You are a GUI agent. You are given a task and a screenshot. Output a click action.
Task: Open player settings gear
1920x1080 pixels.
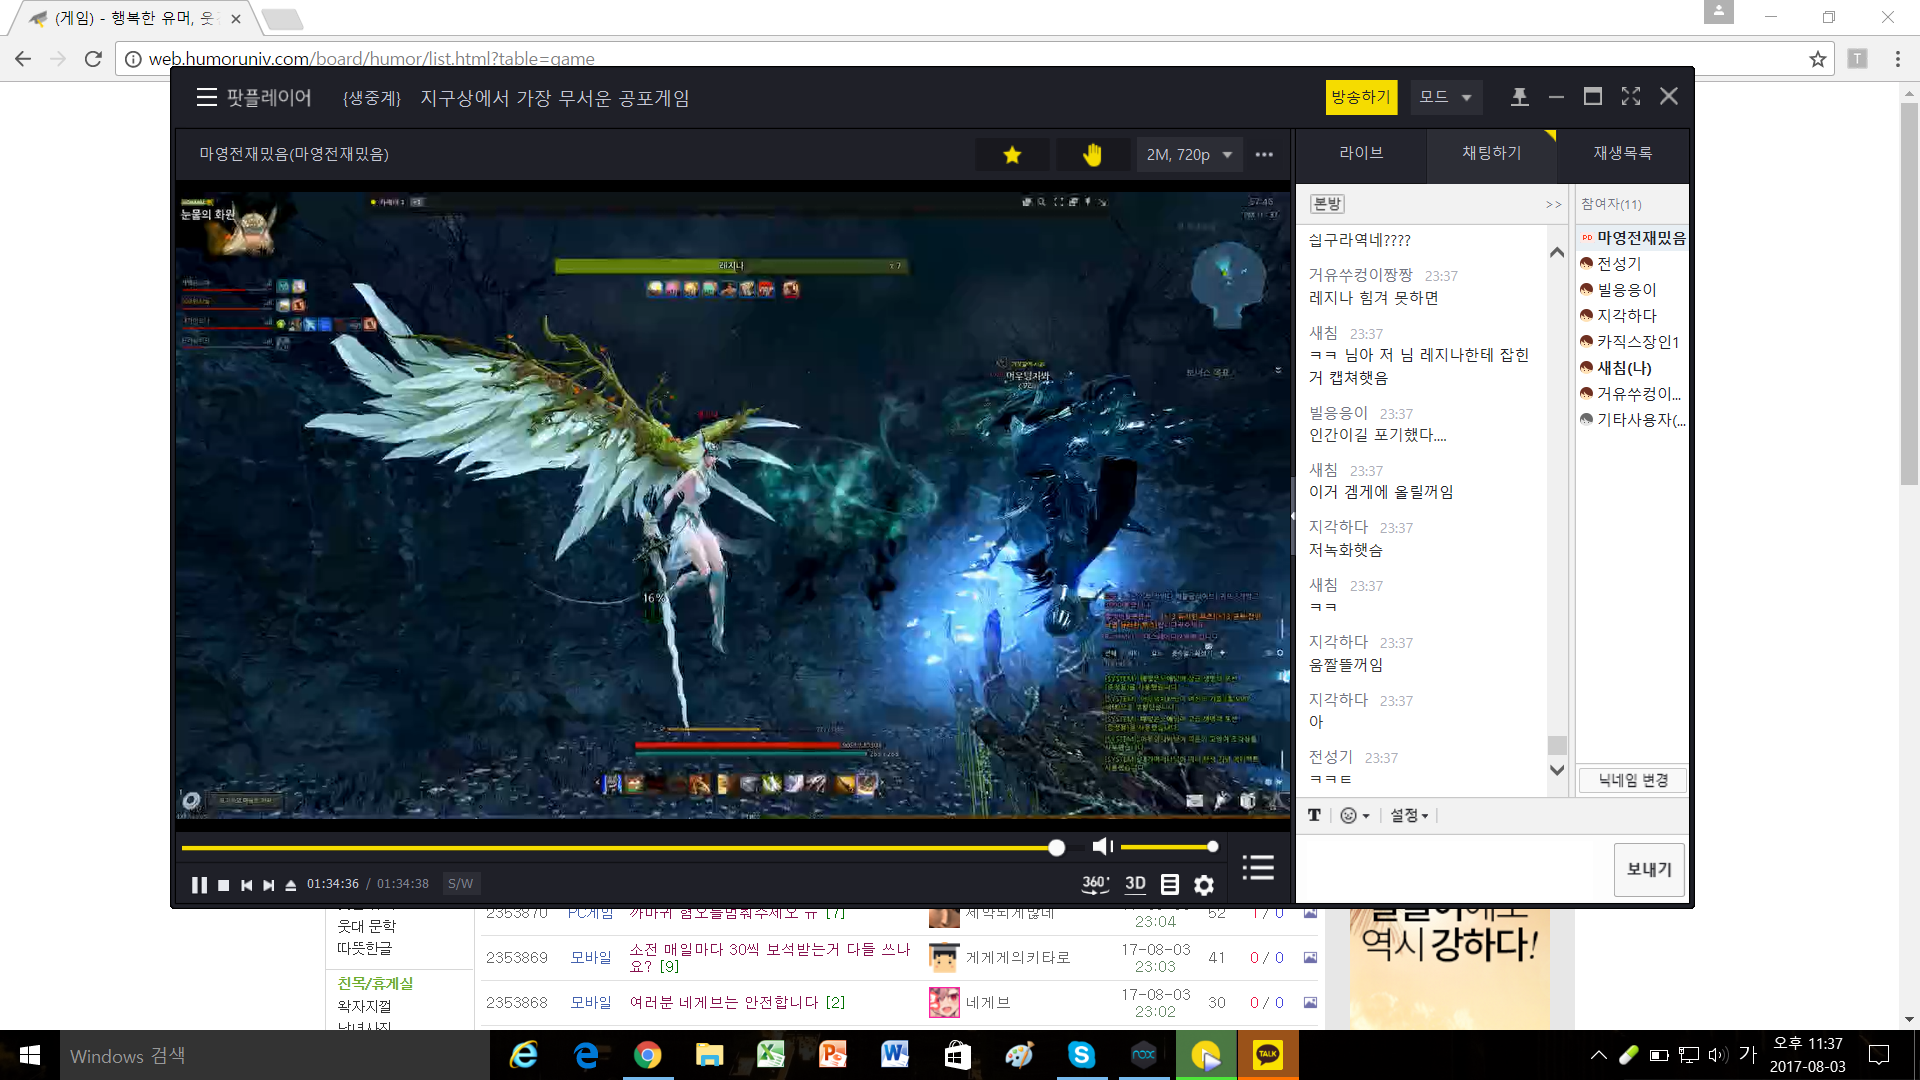coord(1204,885)
